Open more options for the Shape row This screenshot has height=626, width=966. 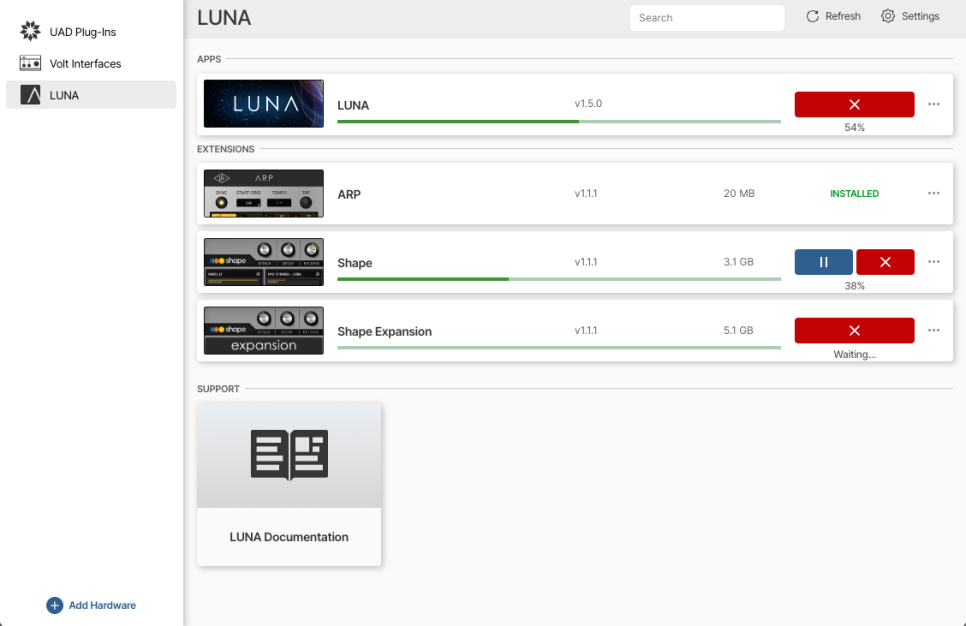(933, 262)
